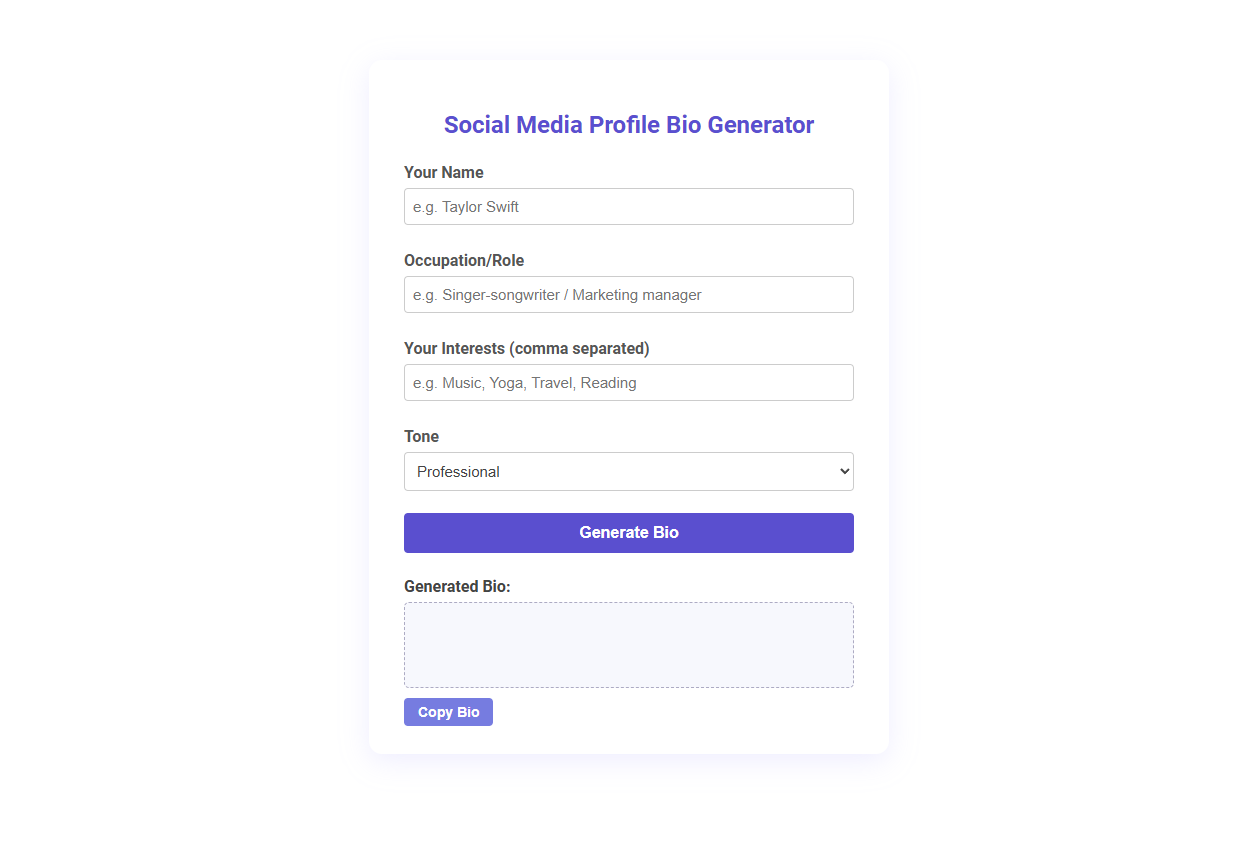The image size is (1248, 844).
Task: Click the Generated Bio heading
Action: pos(458,586)
